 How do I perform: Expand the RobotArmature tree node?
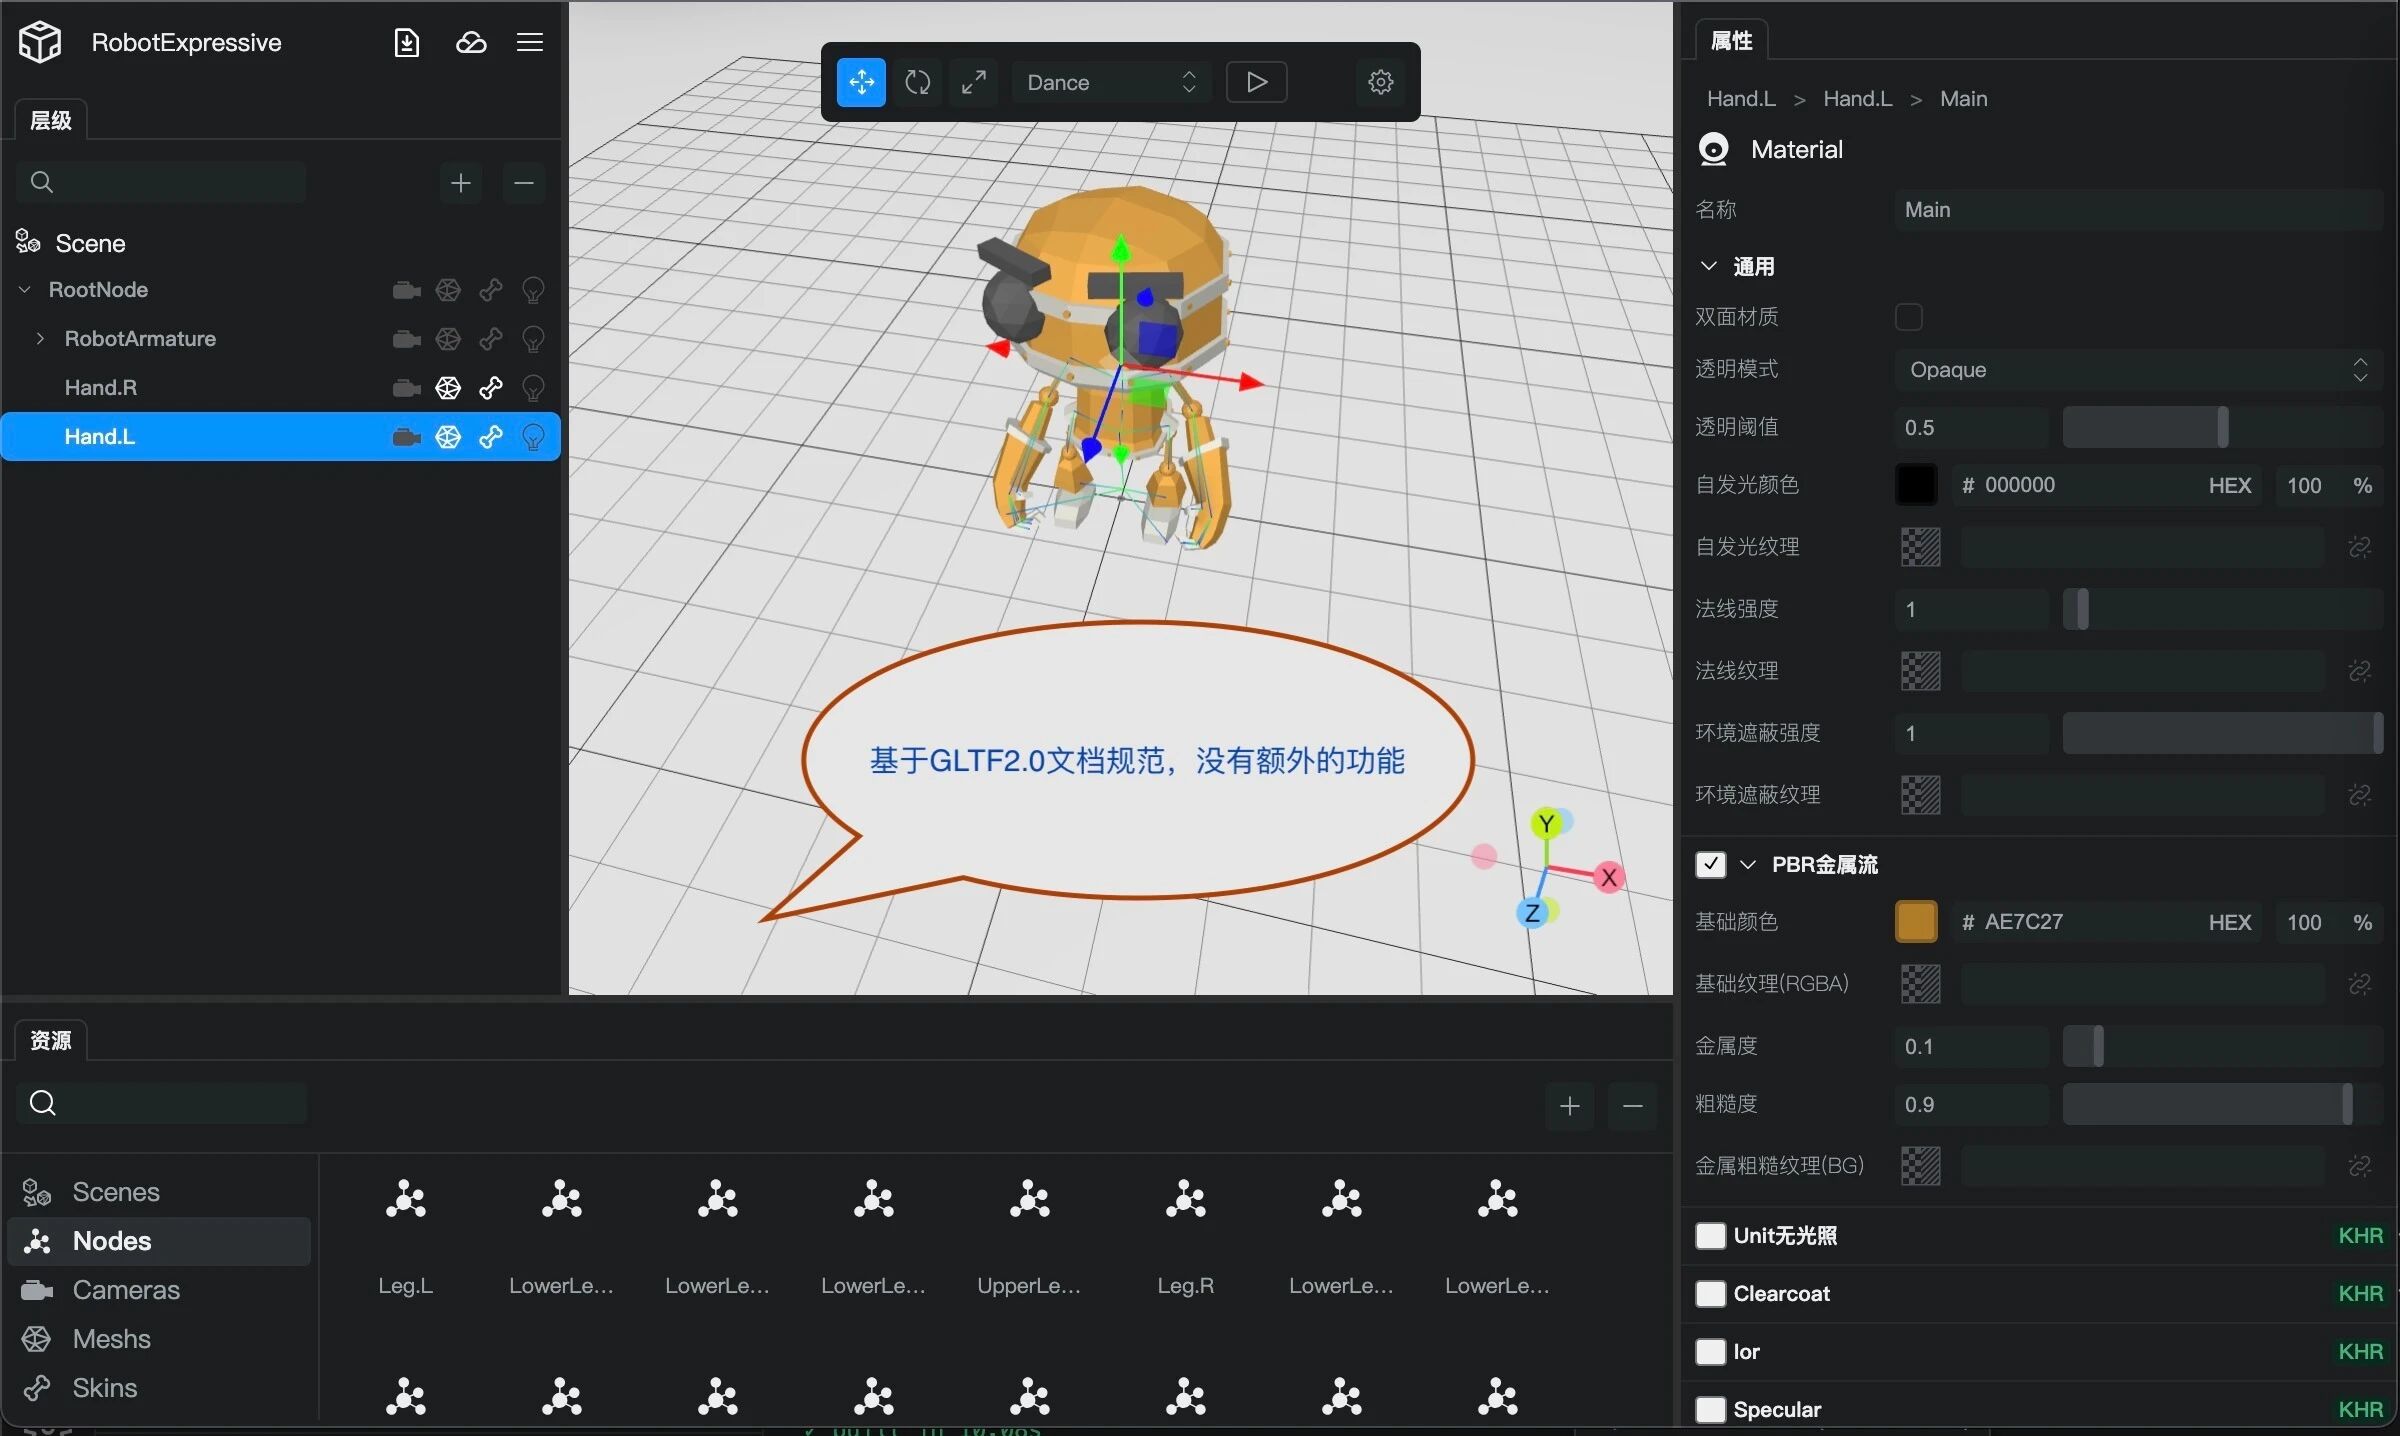coord(40,339)
